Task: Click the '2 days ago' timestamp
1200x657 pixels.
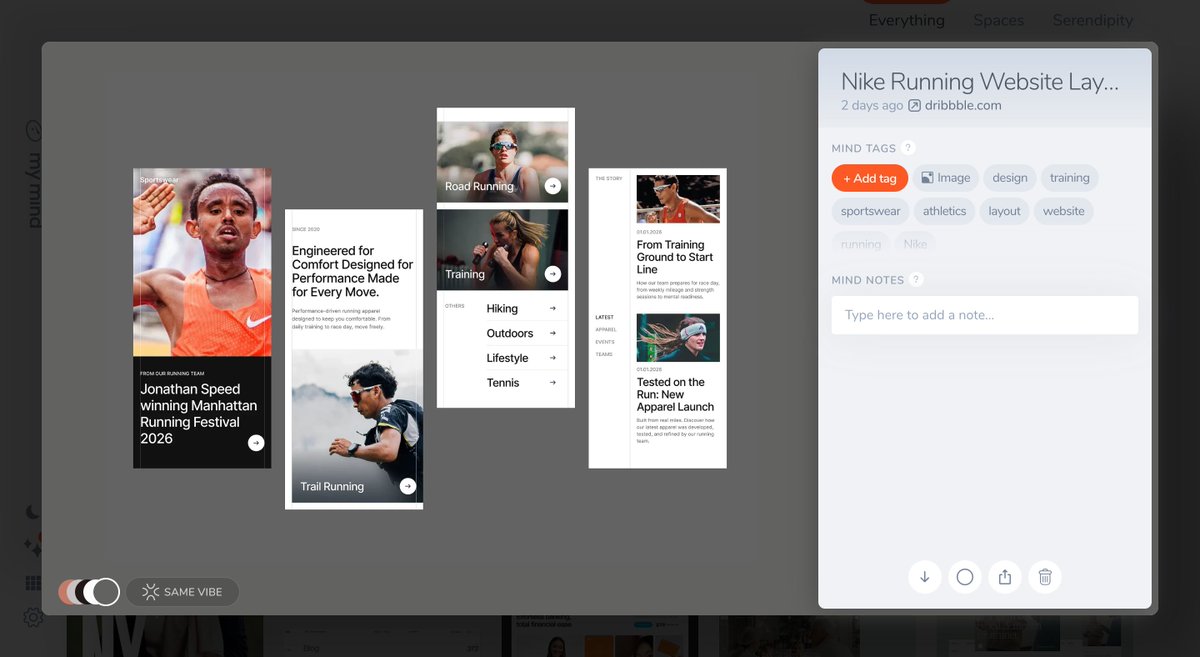Action: (x=872, y=106)
